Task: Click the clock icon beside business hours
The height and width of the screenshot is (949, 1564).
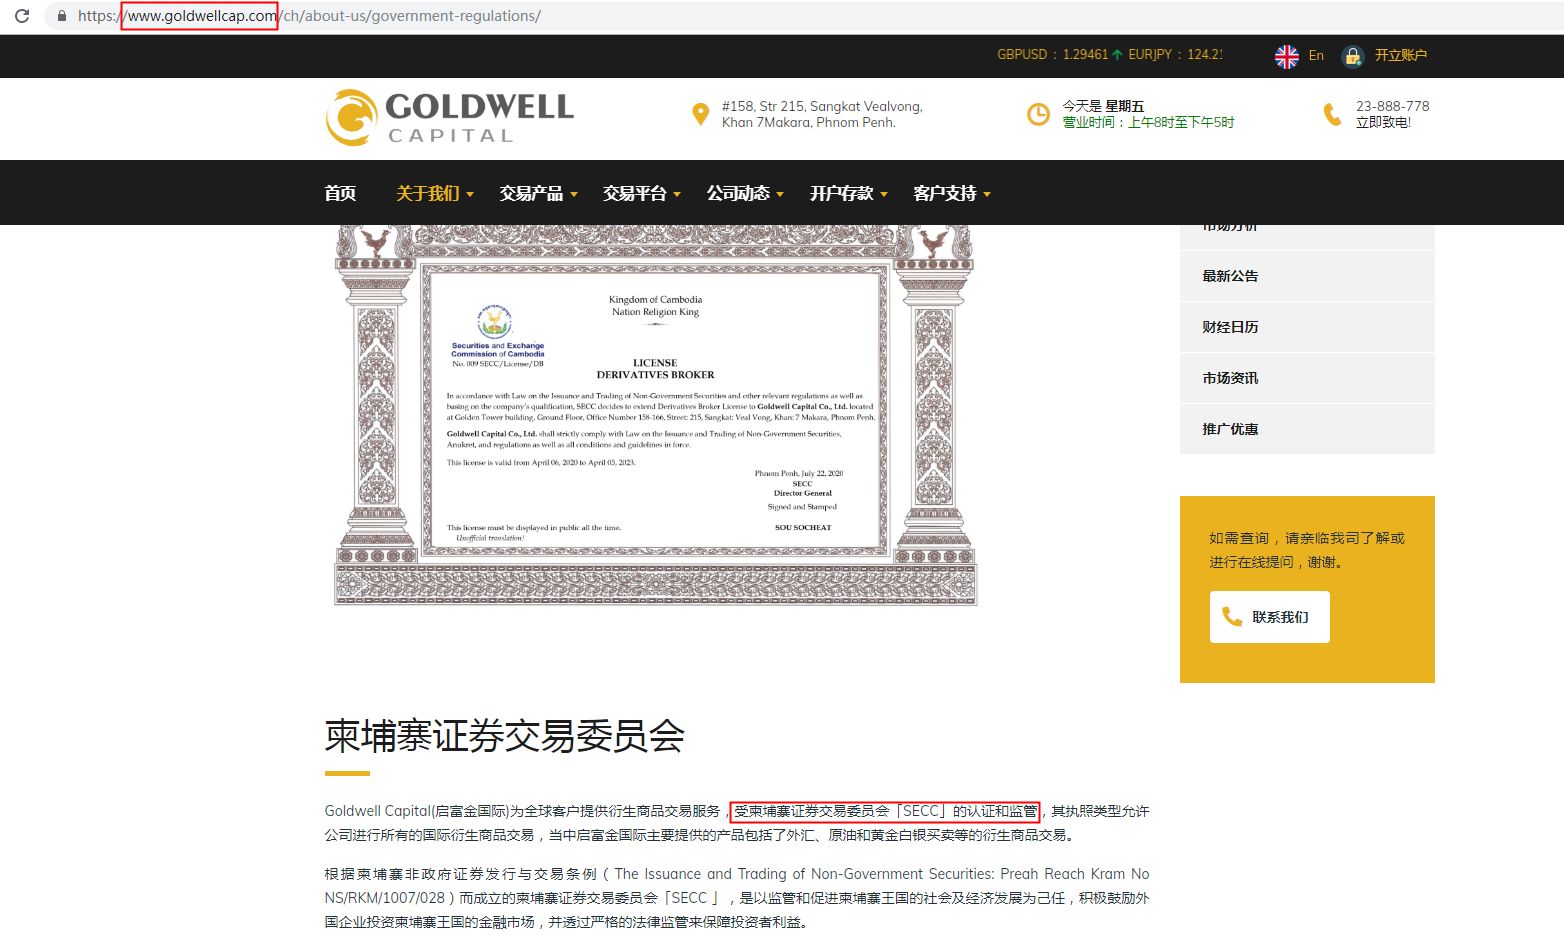Action: 1039,114
